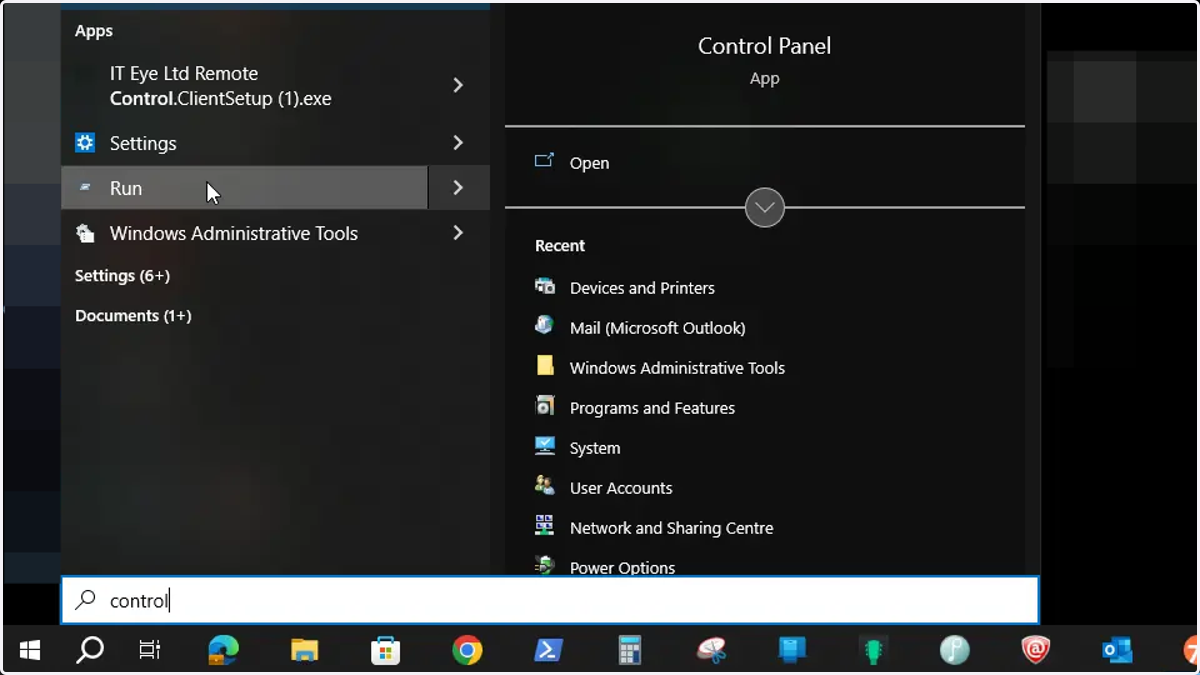
Task: Select Windows Administrative Tools app result
Action: 244,233
